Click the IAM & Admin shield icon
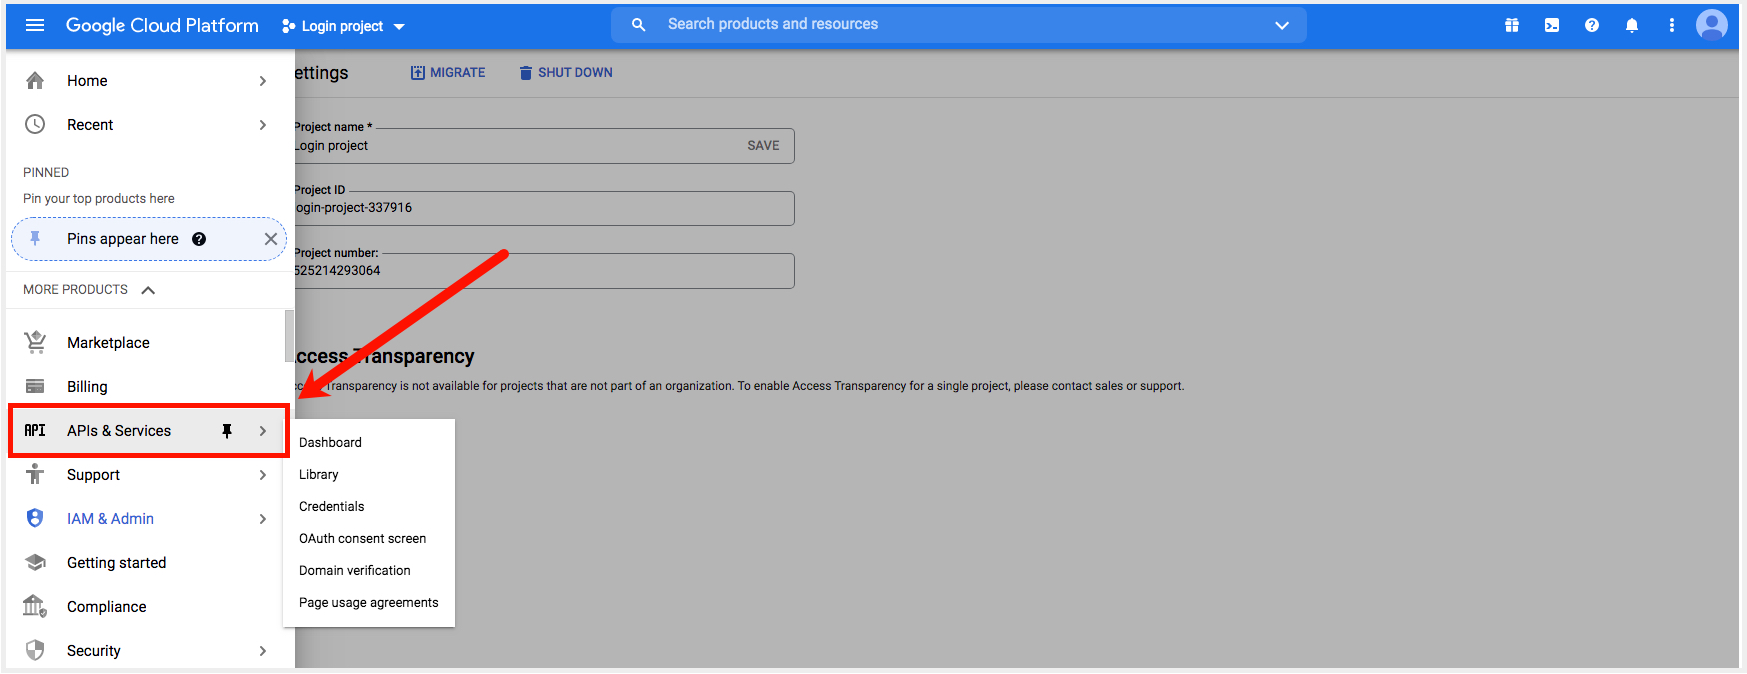This screenshot has height=674, width=1747. 35,518
